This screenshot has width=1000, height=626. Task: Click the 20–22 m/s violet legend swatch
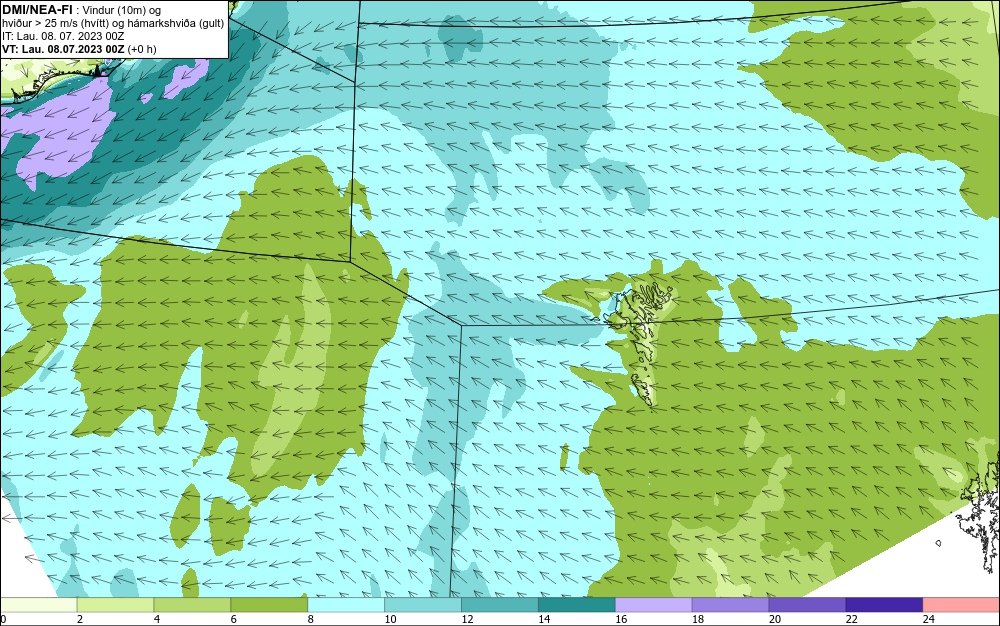(x=807, y=605)
